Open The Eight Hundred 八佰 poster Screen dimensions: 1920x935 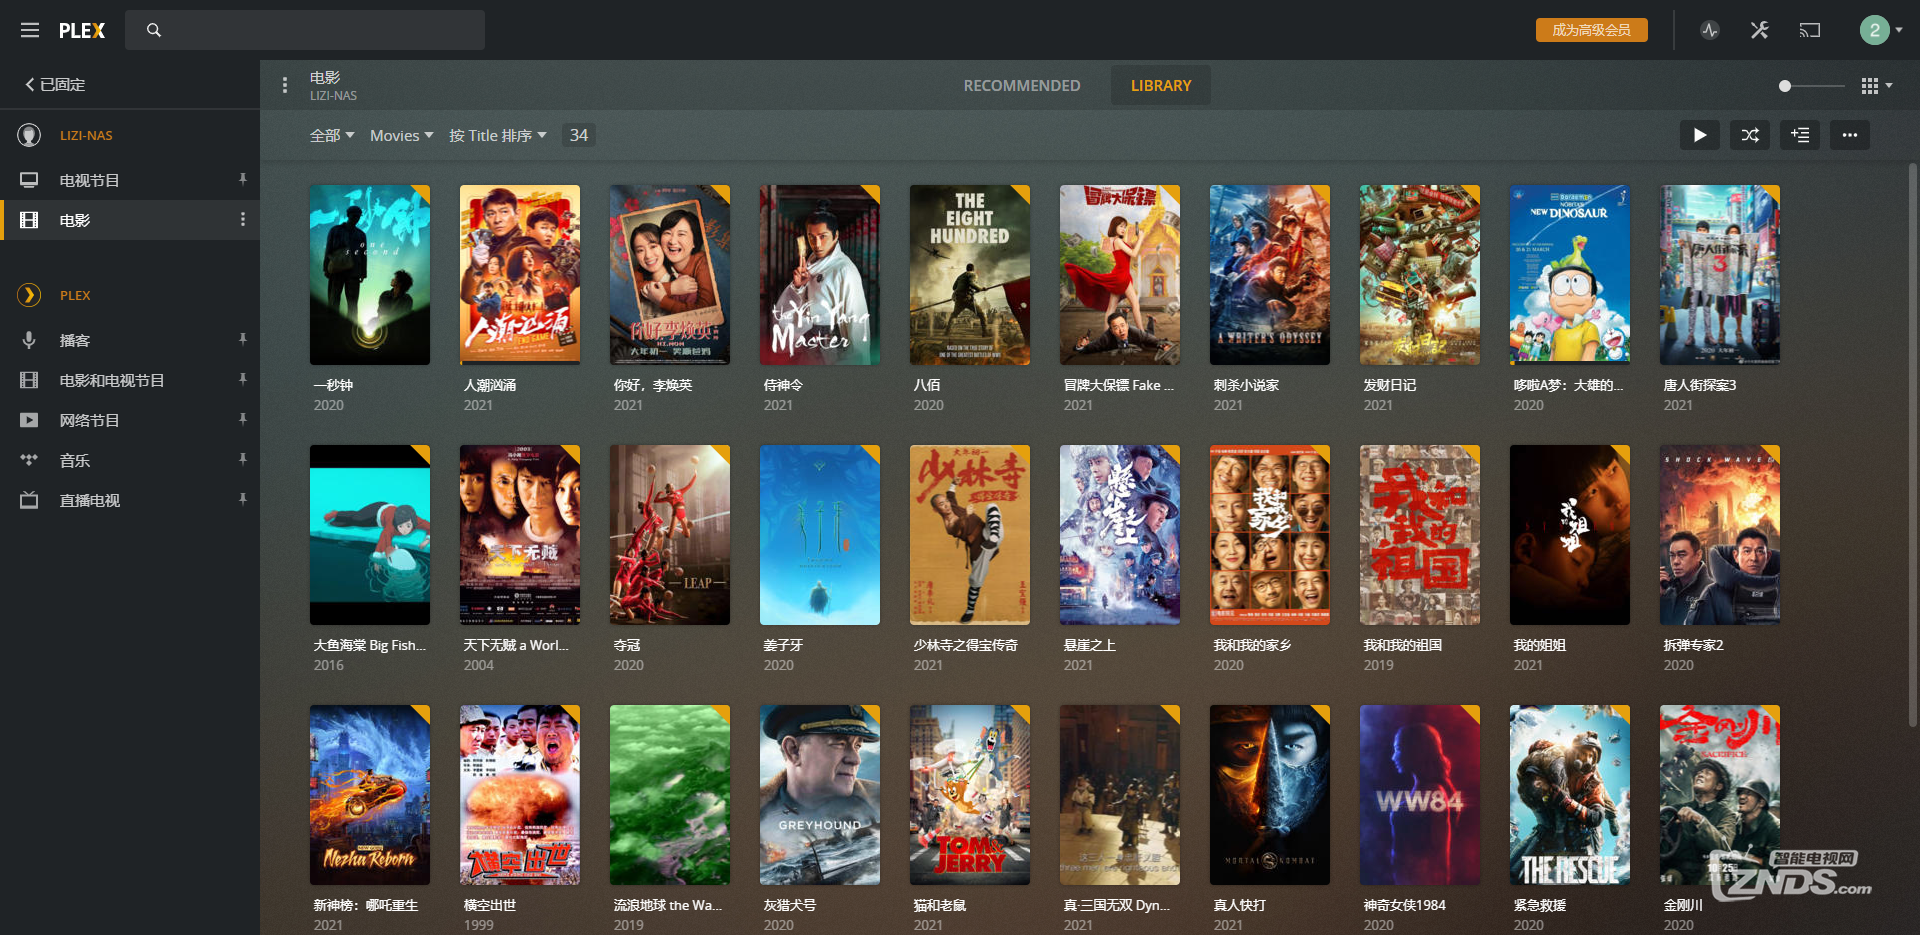pyautogui.click(x=970, y=275)
